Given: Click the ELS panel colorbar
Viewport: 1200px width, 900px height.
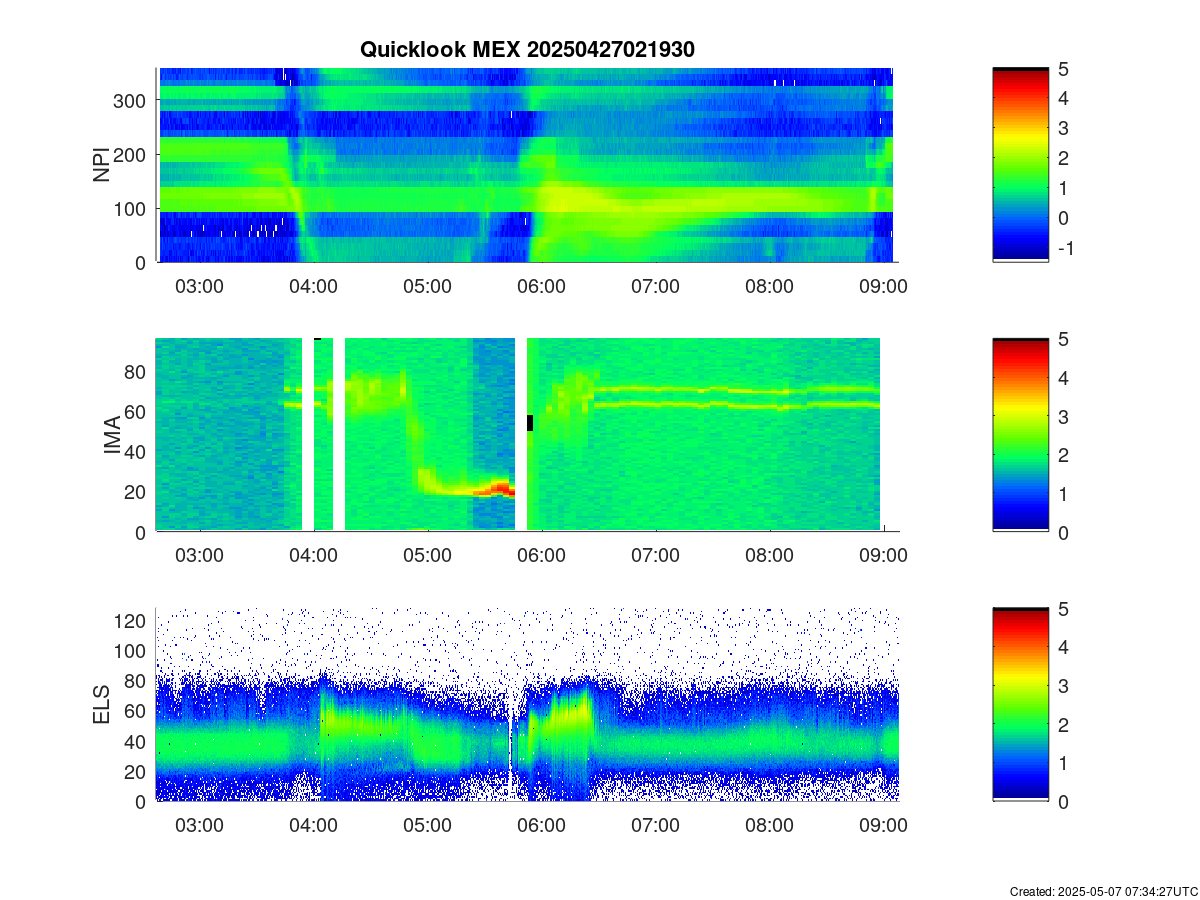Looking at the screenshot, I should (1020, 704).
